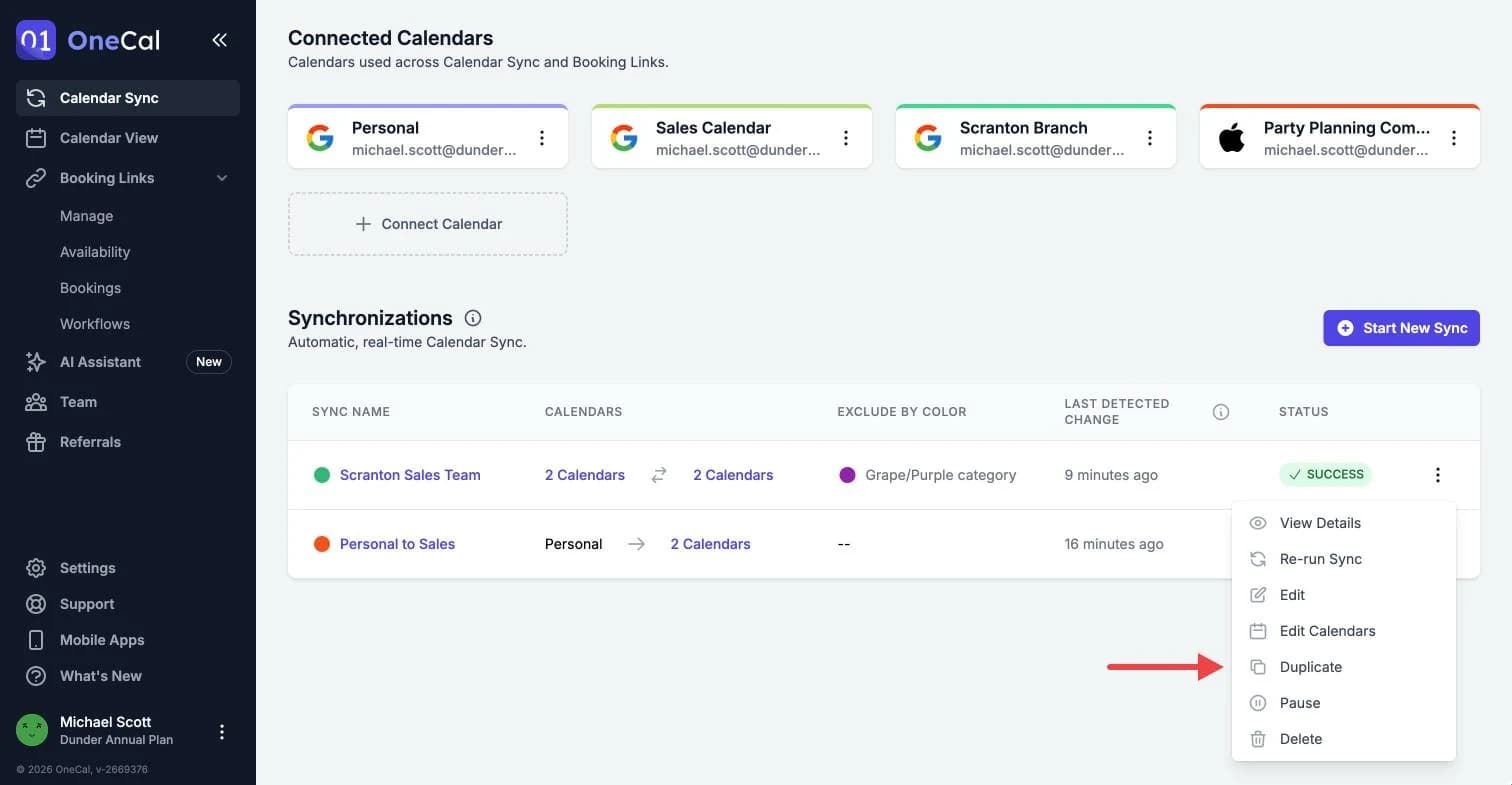The width and height of the screenshot is (1512, 785).
Task: Click the green dot beside Scranton Sales Team
Action: [x=322, y=475]
